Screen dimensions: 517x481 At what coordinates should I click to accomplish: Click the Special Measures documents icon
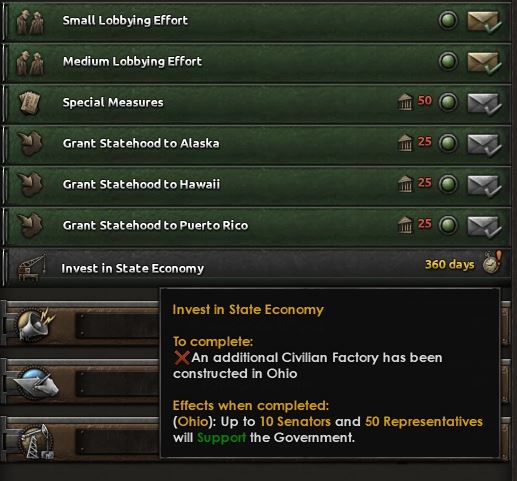(30, 103)
